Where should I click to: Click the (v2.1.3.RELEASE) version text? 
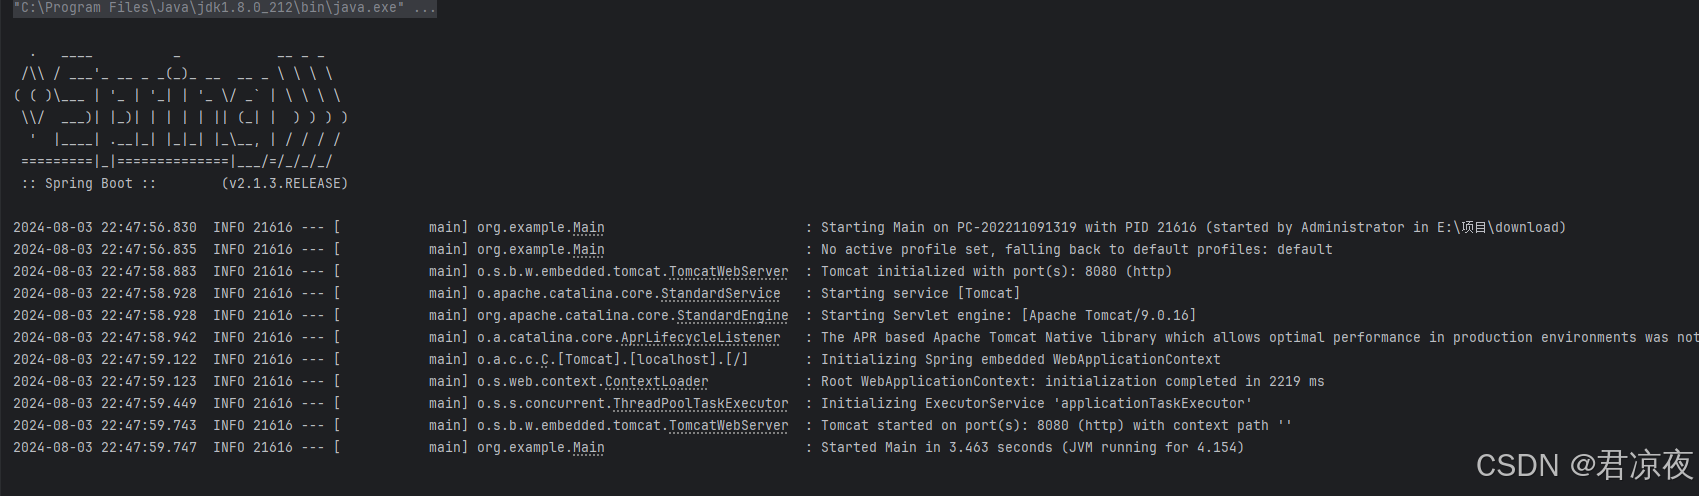(x=285, y=184)
